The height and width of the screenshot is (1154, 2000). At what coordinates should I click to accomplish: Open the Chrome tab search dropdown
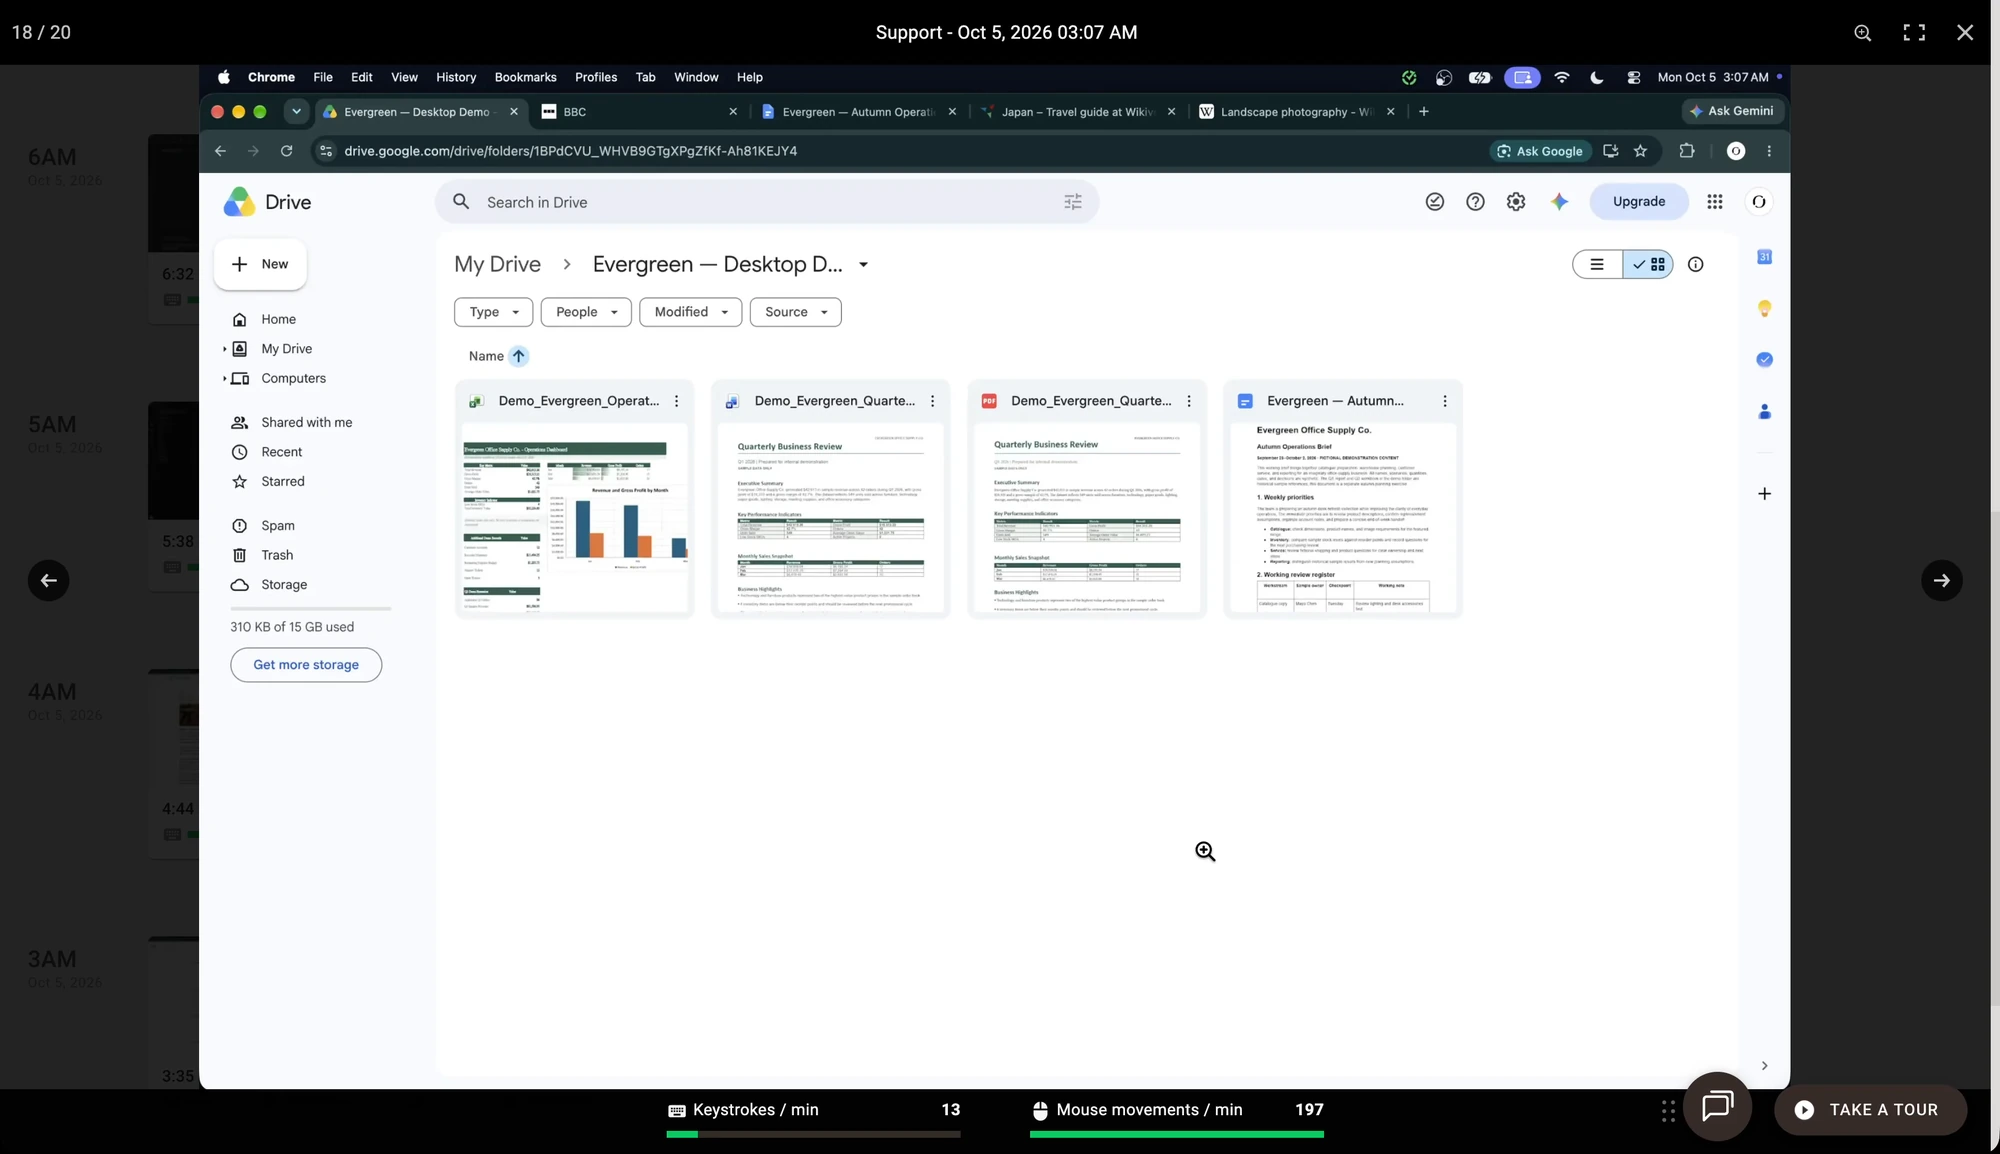(296, 112)
